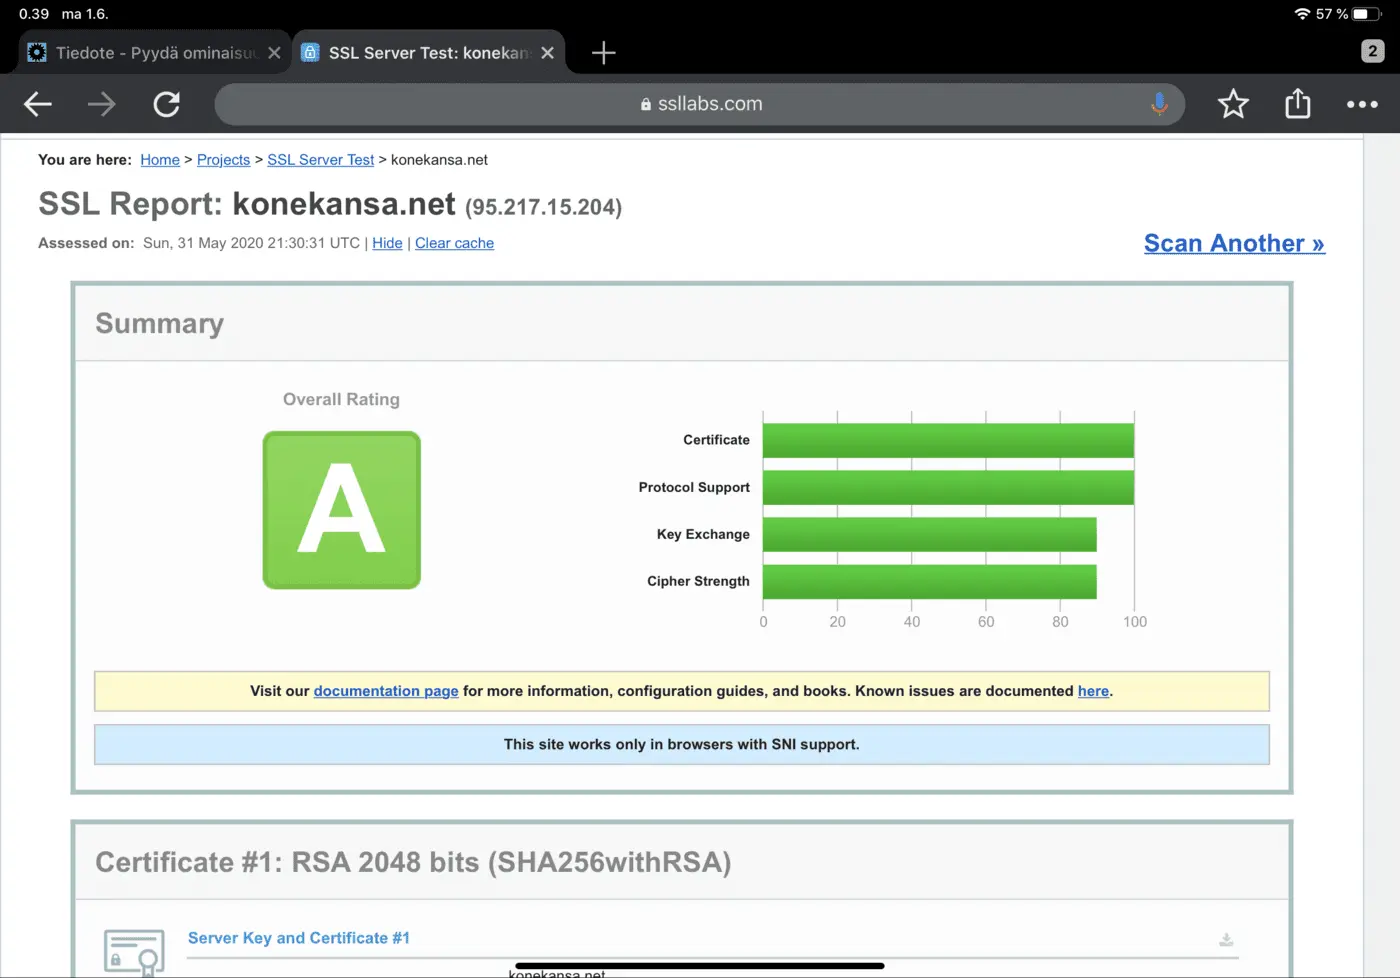The image size is (1400, 978).
Task: Download certificate via the download icon
Action: click(1226, 939)
